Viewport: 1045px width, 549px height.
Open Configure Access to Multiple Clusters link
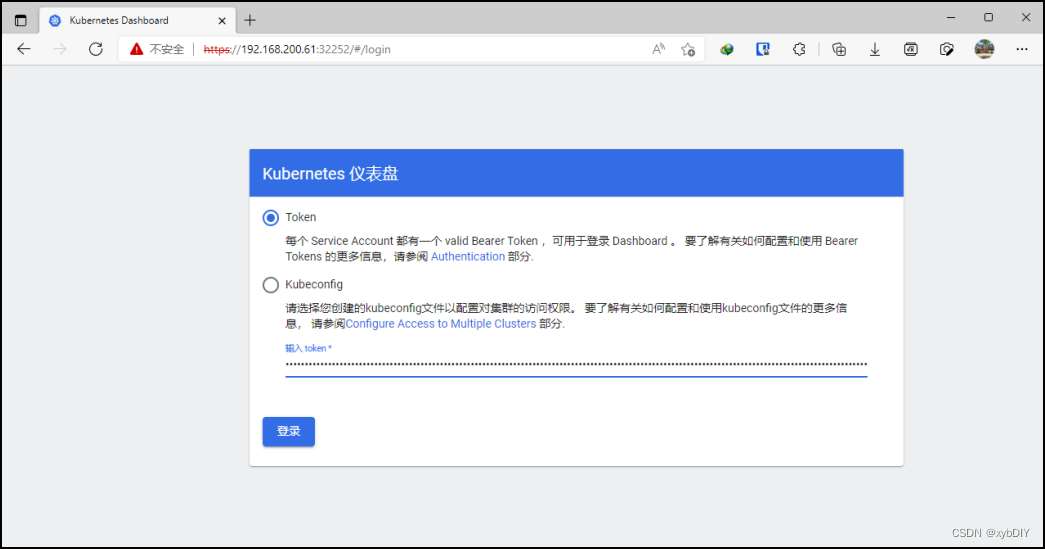pyautogui.click(x=441, y=324)
